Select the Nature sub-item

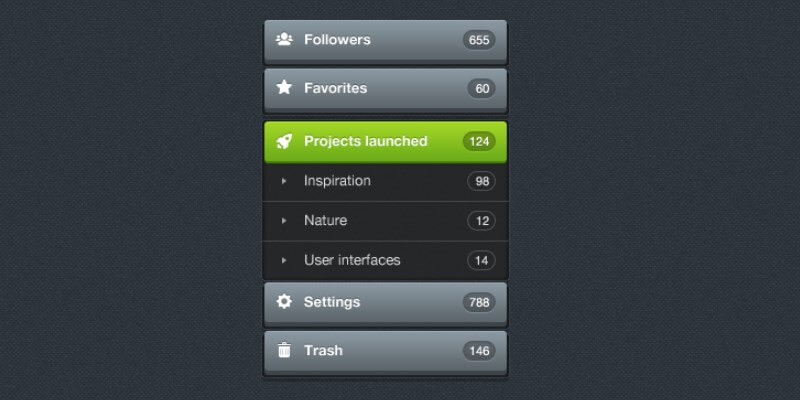[x=326, y=220]
